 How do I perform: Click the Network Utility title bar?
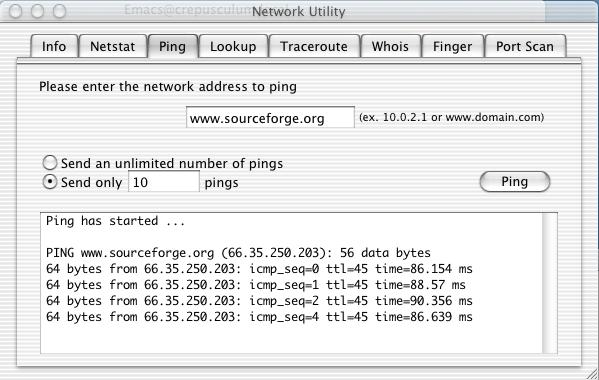point(299,11)
